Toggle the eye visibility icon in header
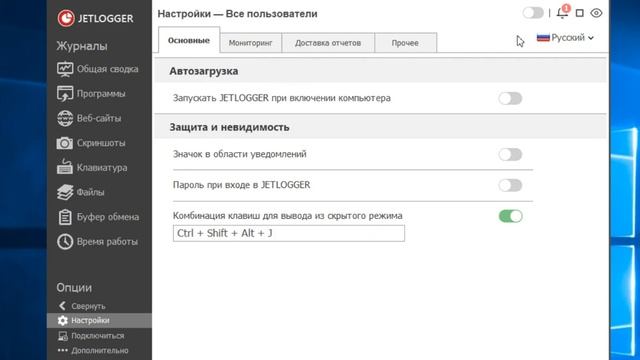Screen dimensions: 640x360 click(x=596, y=13)
